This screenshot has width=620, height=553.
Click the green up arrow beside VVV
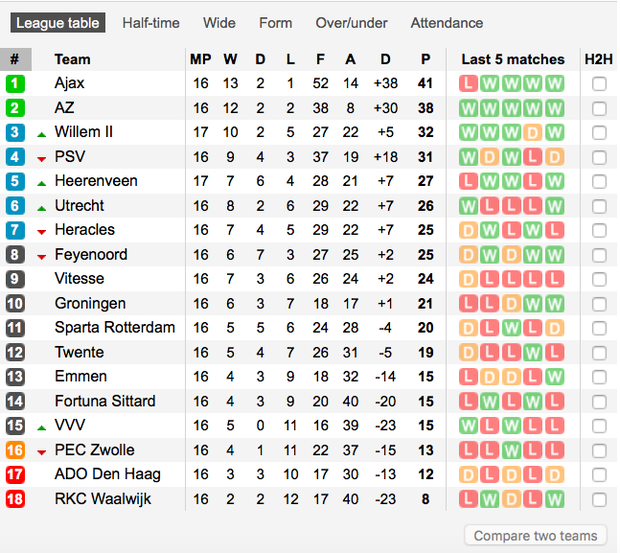pyautogui.click(x=42, y=427)
